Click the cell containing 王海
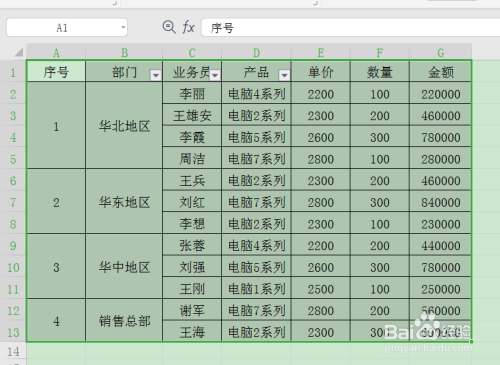 point(192,332)
